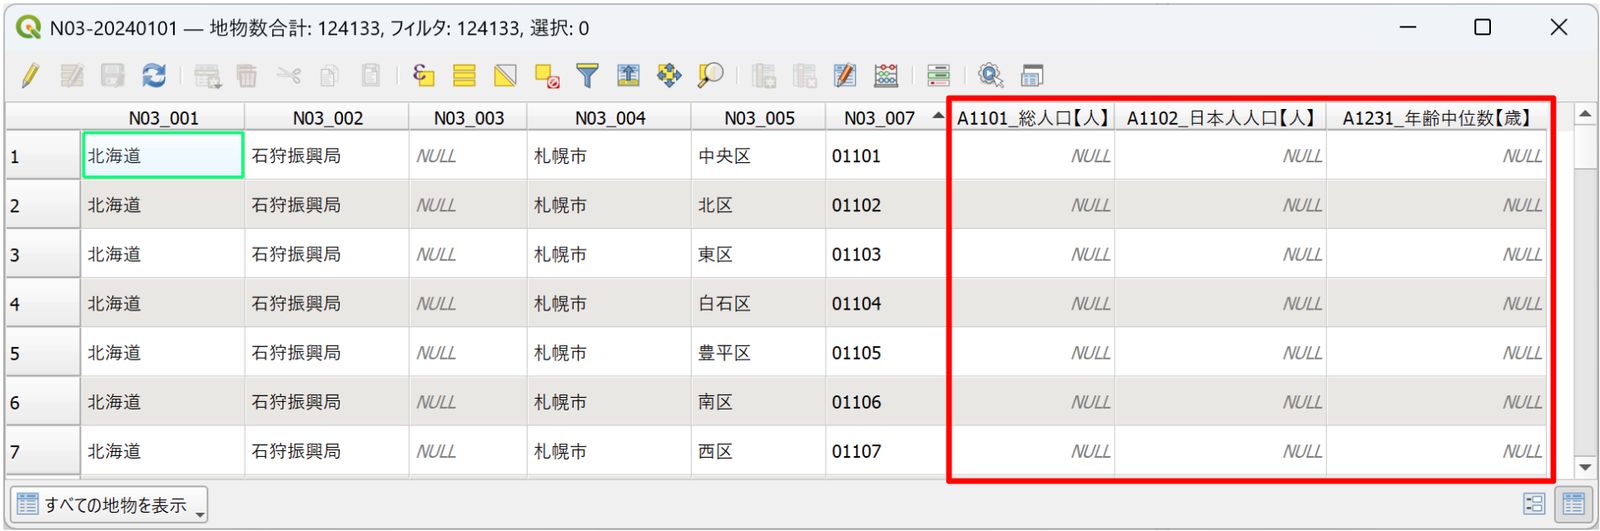Click the vertical scrollbar up arrow
1600x531 pixels.
coord(1585,114)
